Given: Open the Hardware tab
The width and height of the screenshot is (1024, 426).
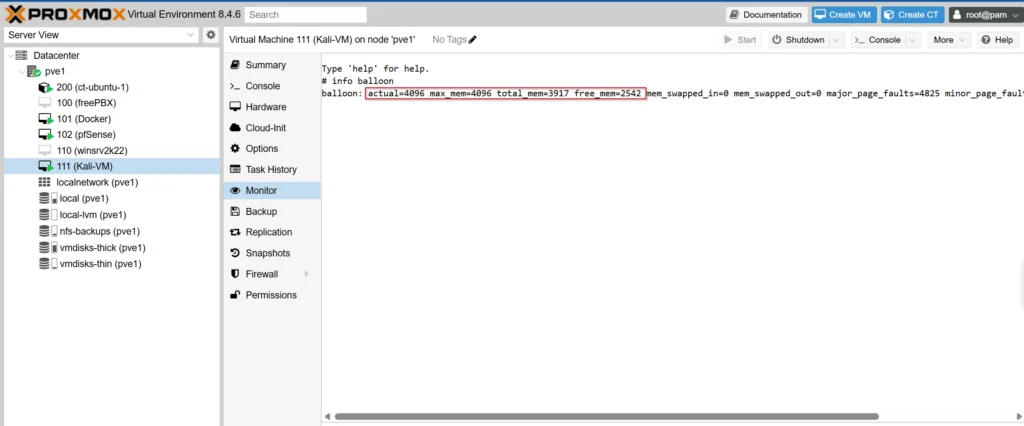Looking at the screenshot, I should point(272,106).
